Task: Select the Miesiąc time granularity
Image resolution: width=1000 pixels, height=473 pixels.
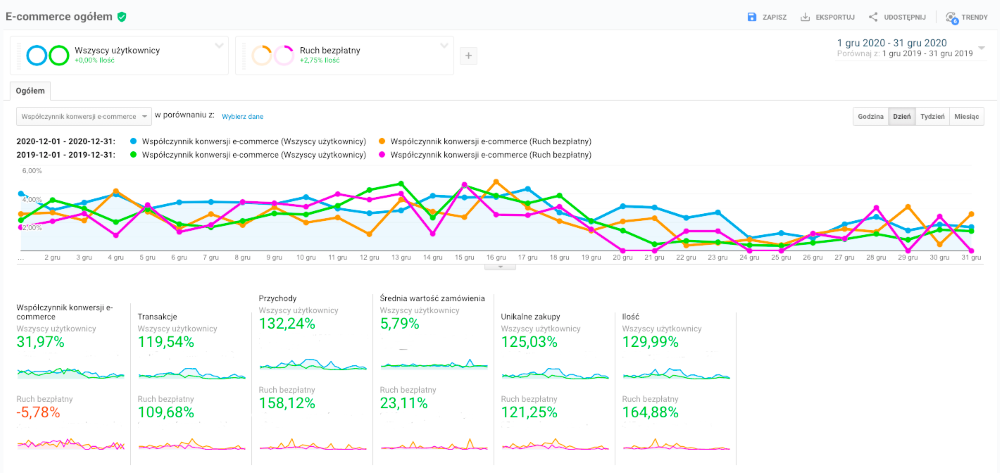Action: pos(967,117)
